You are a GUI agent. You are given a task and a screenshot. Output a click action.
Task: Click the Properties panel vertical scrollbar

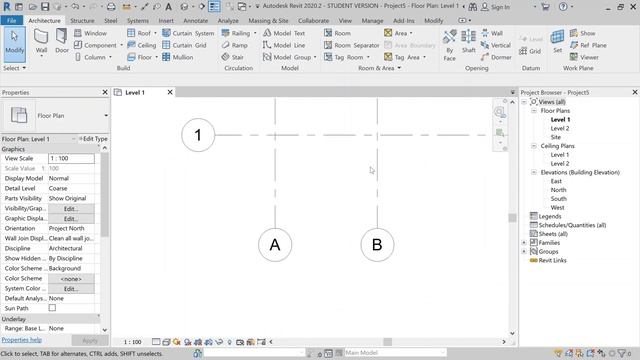(x=104, y=195)
